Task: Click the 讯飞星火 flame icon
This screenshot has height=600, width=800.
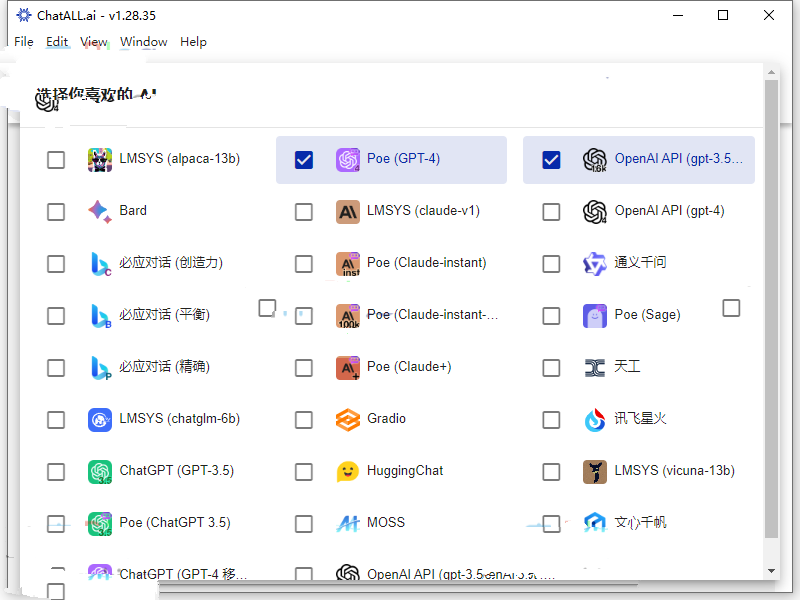Action: tap(595, 419)
